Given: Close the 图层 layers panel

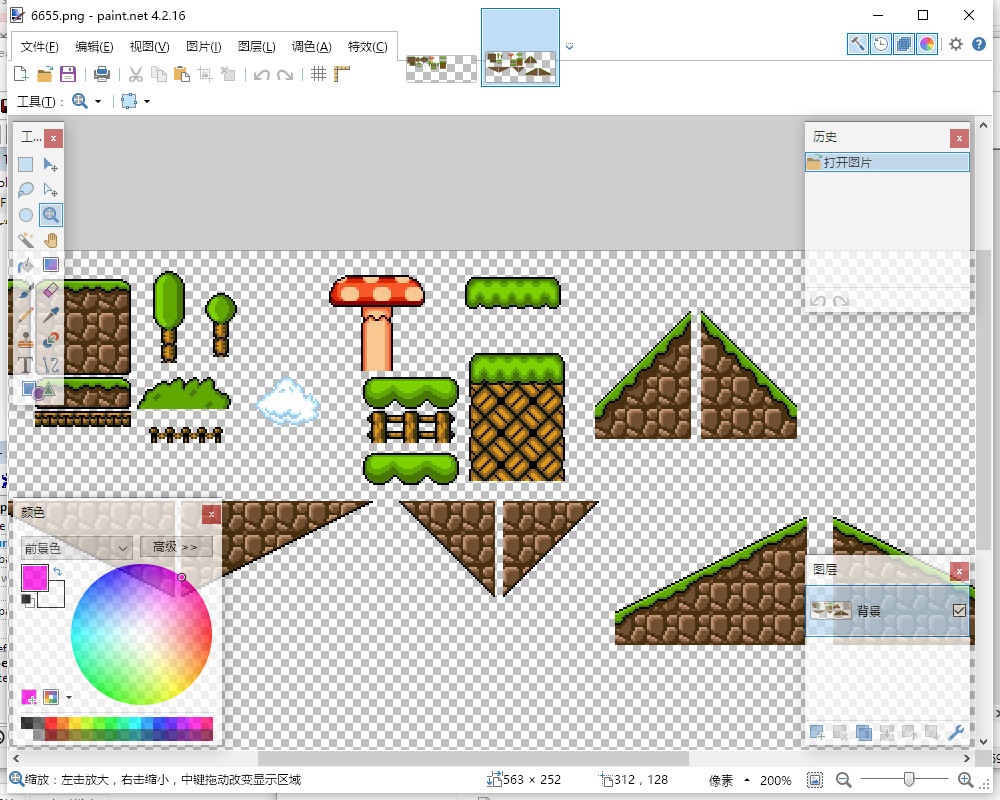Looking at the screenshot, I should point(959,571).
